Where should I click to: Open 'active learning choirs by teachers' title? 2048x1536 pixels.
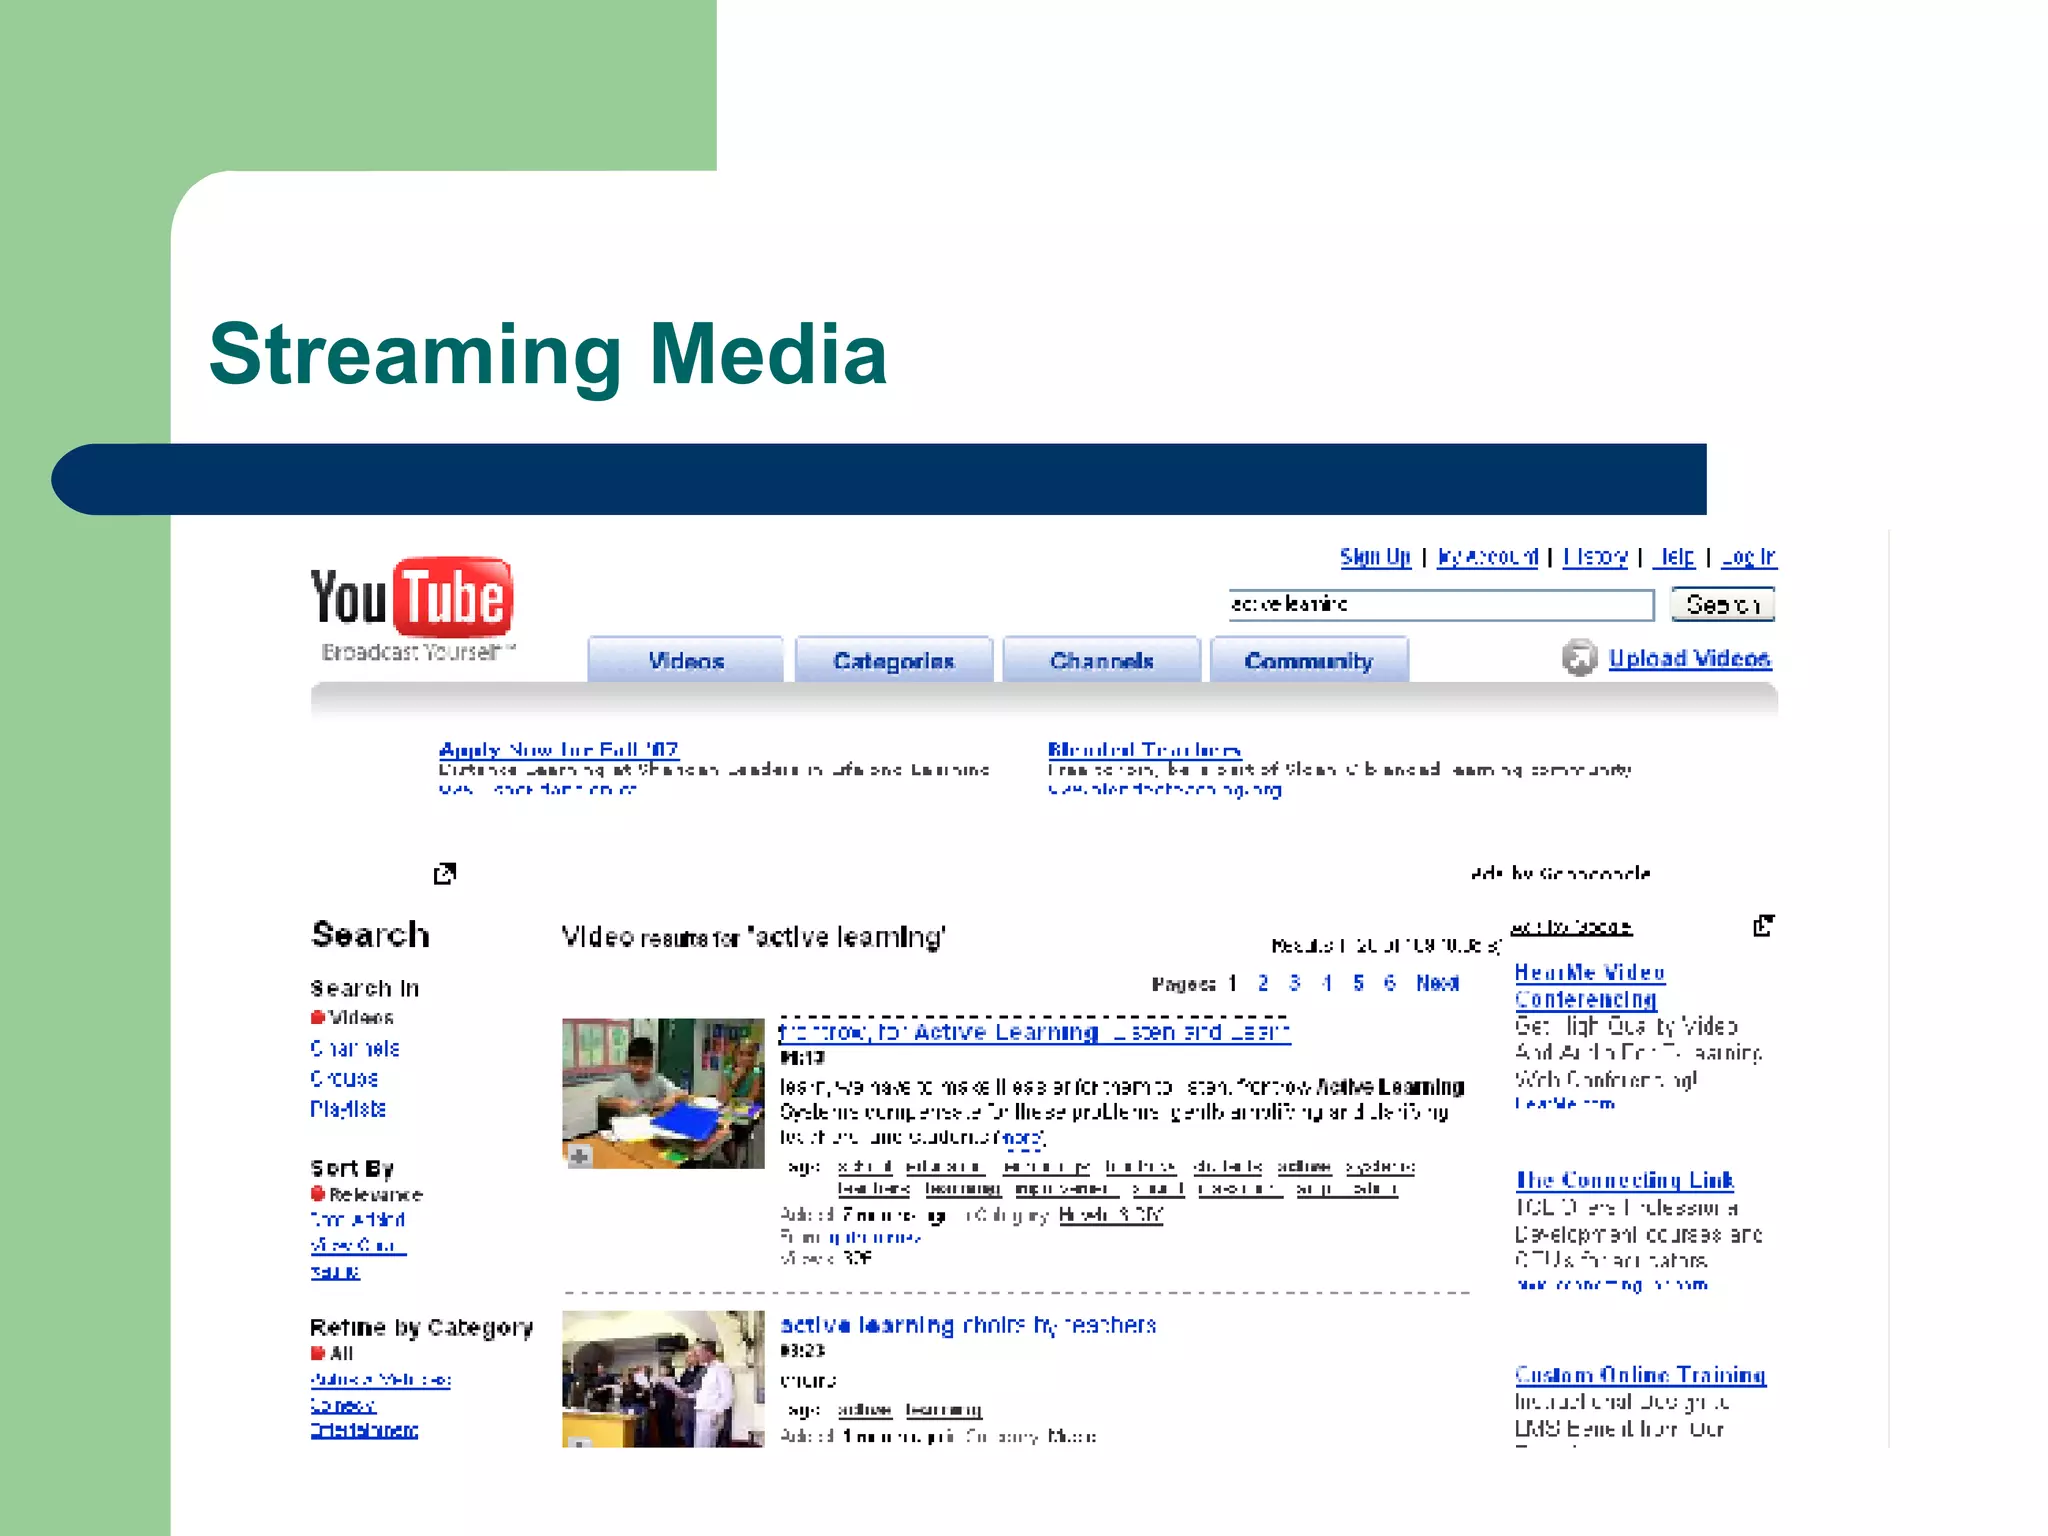coord(968,1325)
